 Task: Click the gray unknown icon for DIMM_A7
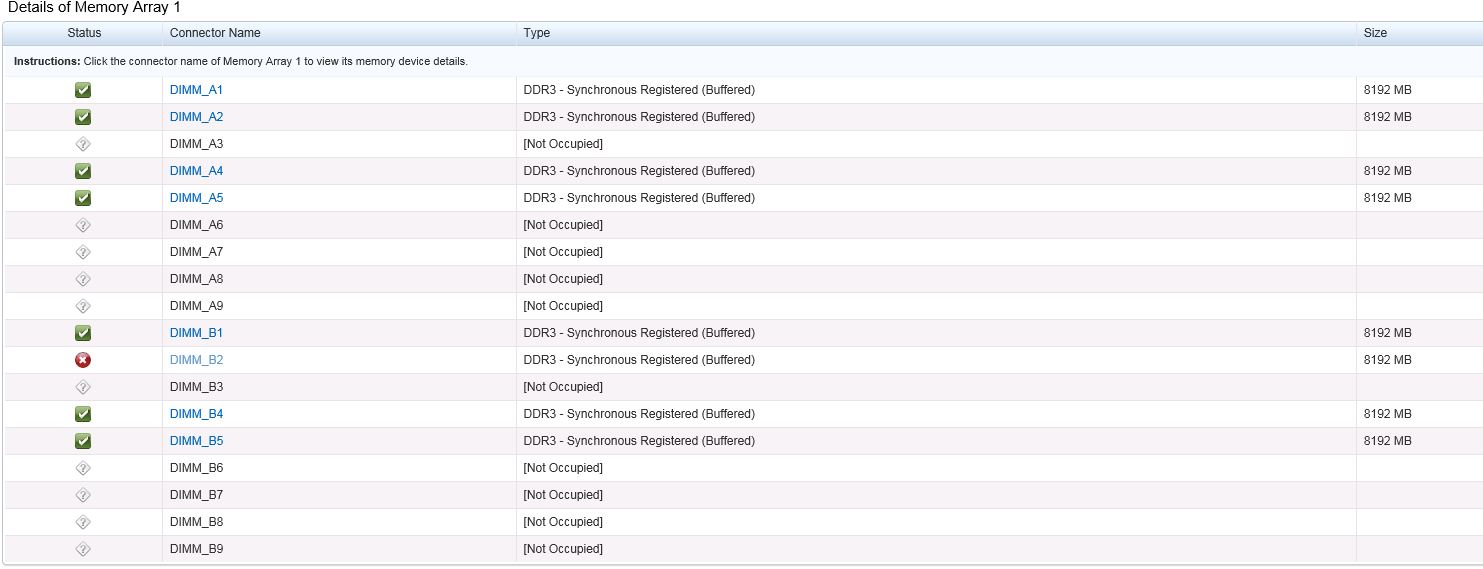[83, 252]
